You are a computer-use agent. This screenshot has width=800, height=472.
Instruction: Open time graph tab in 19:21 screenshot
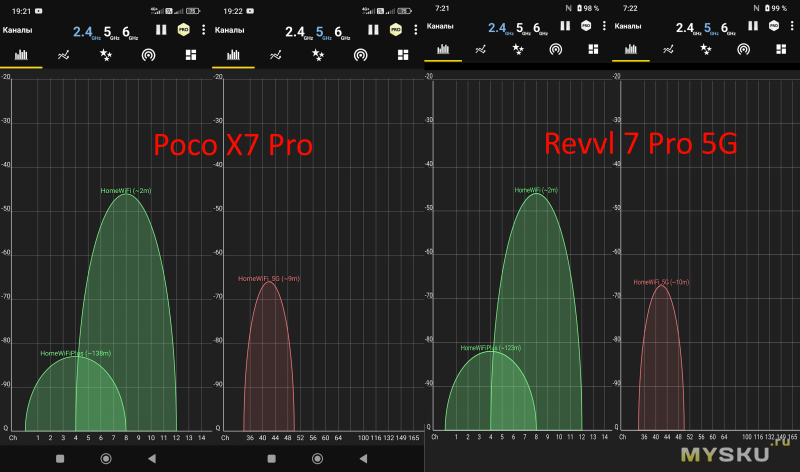click(63, 55)
